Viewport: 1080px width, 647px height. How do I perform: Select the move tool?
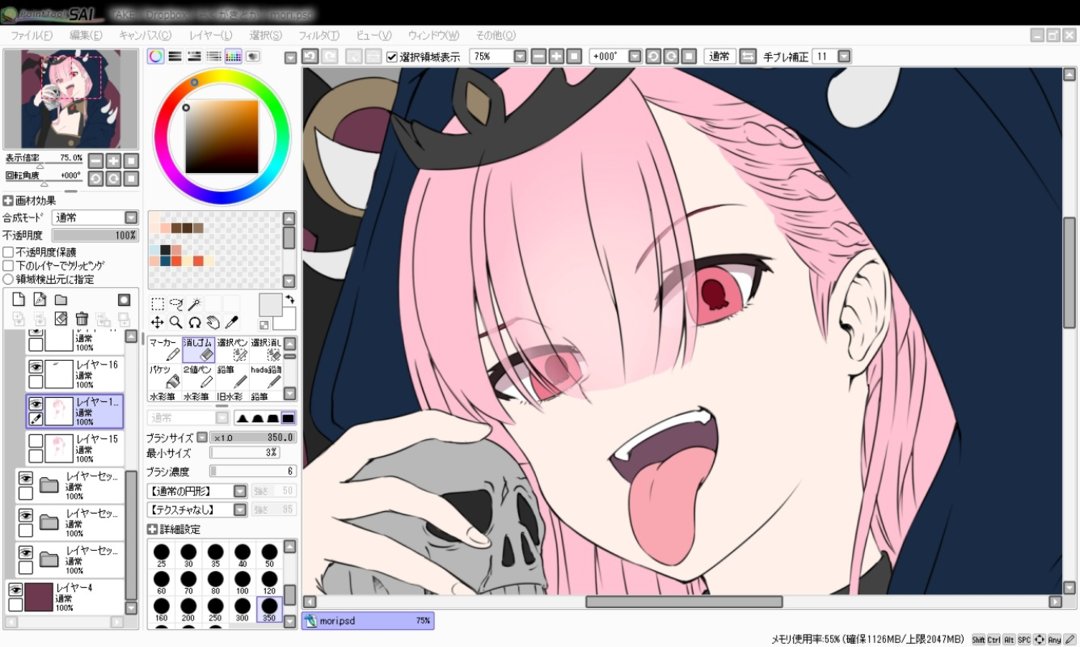[x=158, y=322]
